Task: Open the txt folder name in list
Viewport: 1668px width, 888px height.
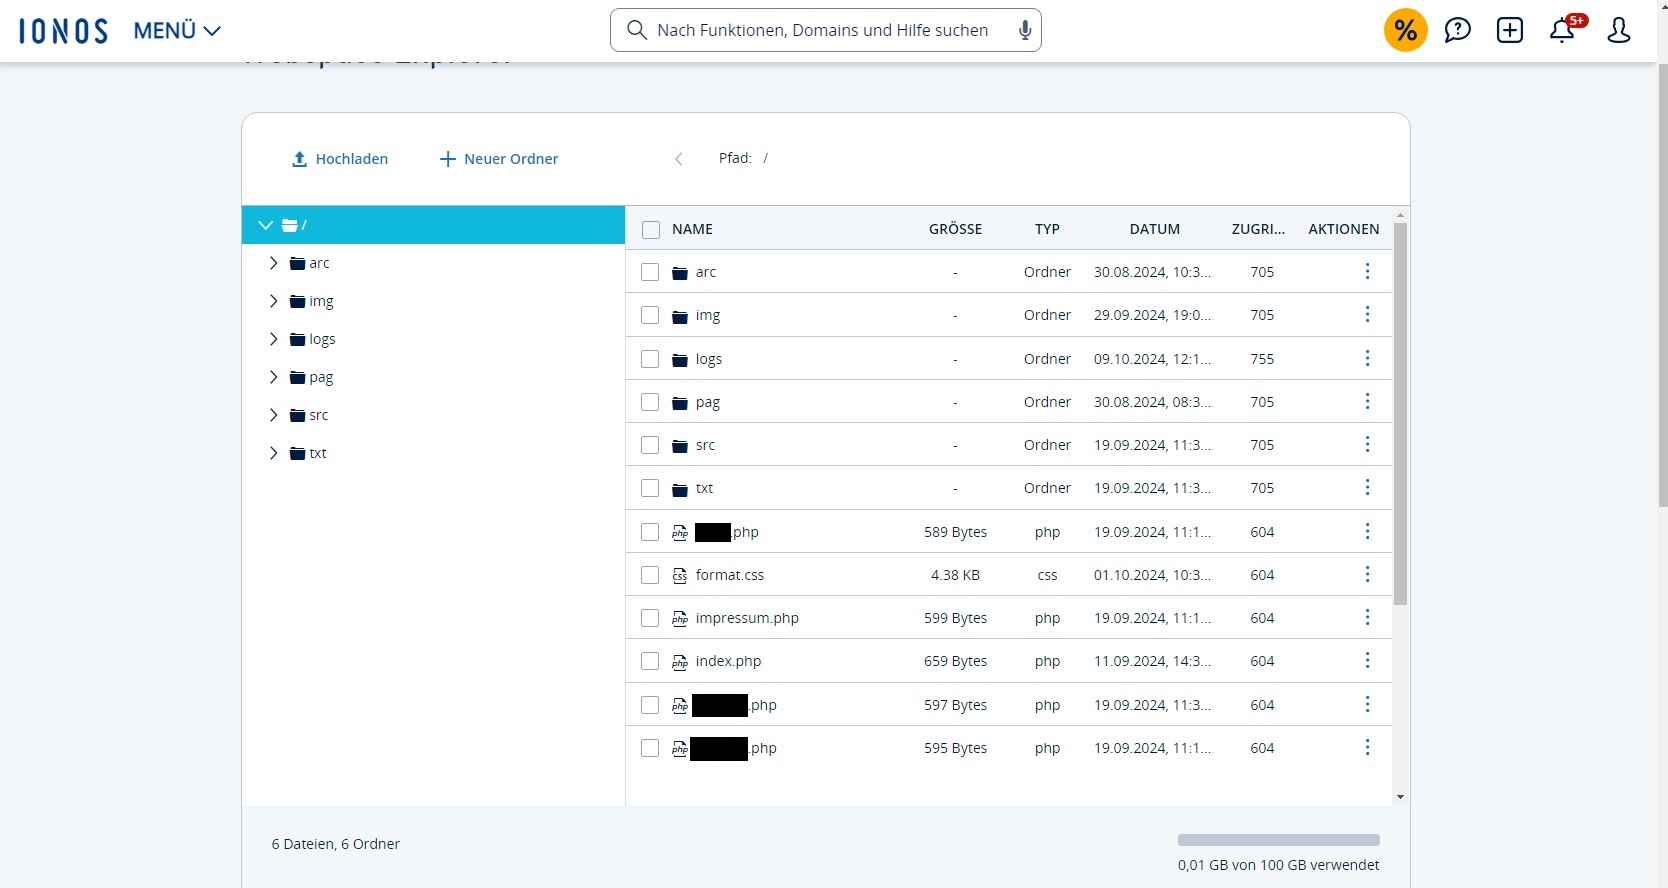Action: tap(704, 488)
